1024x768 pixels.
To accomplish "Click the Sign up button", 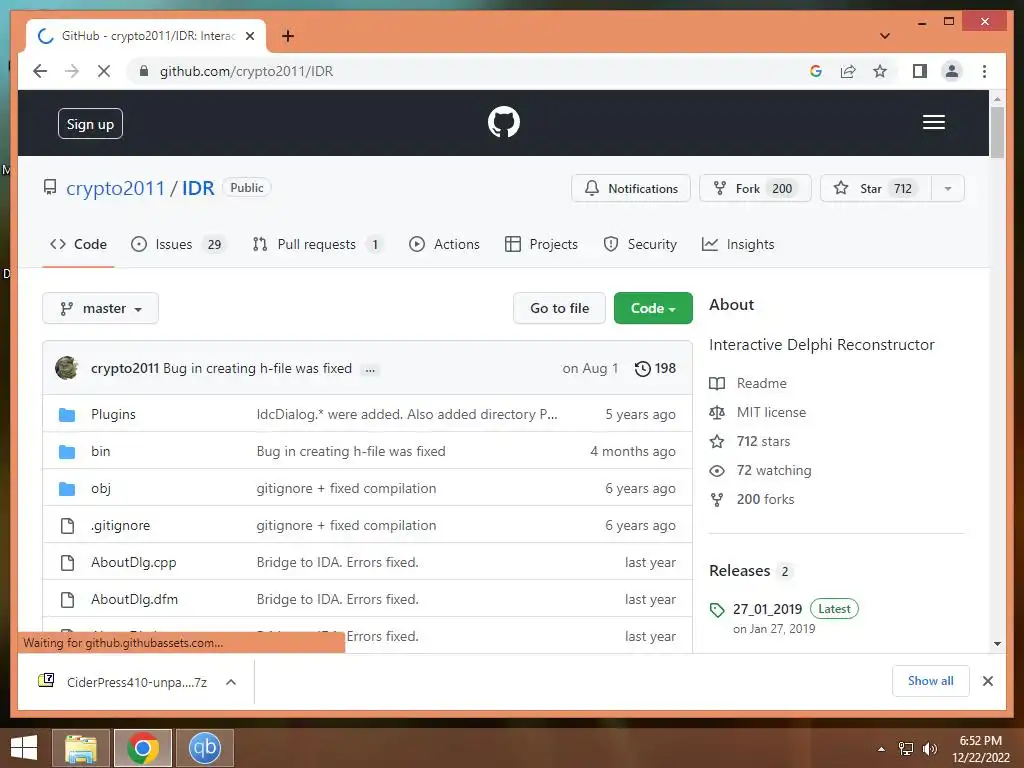I will (90, 123).
